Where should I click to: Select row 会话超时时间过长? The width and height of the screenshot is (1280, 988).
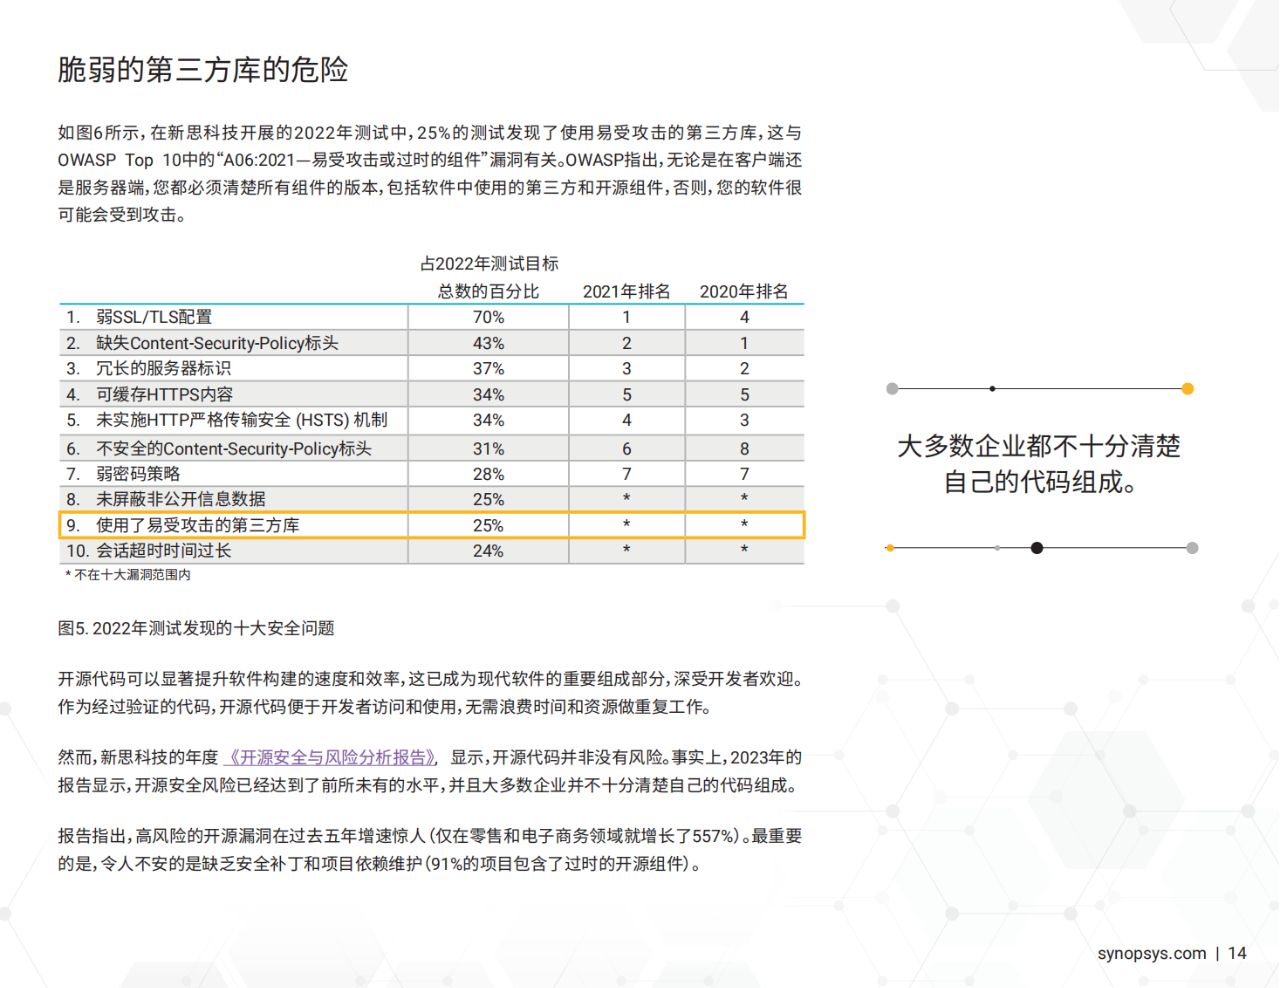point(432,551)
